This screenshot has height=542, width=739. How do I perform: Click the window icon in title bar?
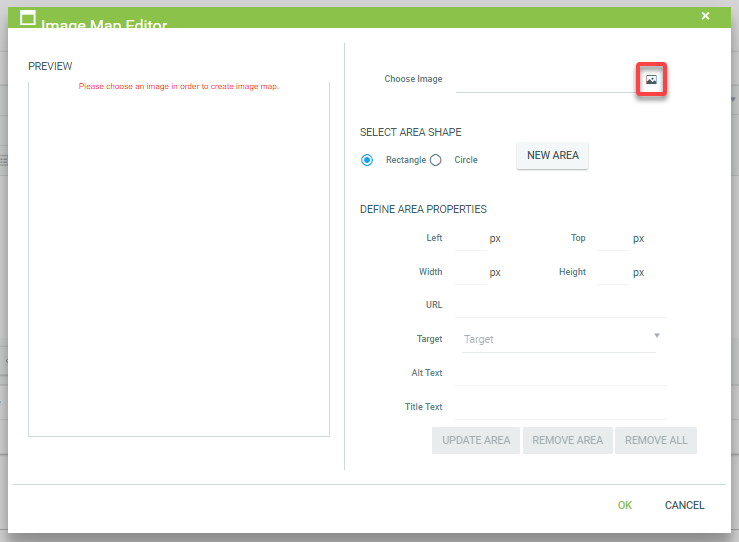click(28, 18)
